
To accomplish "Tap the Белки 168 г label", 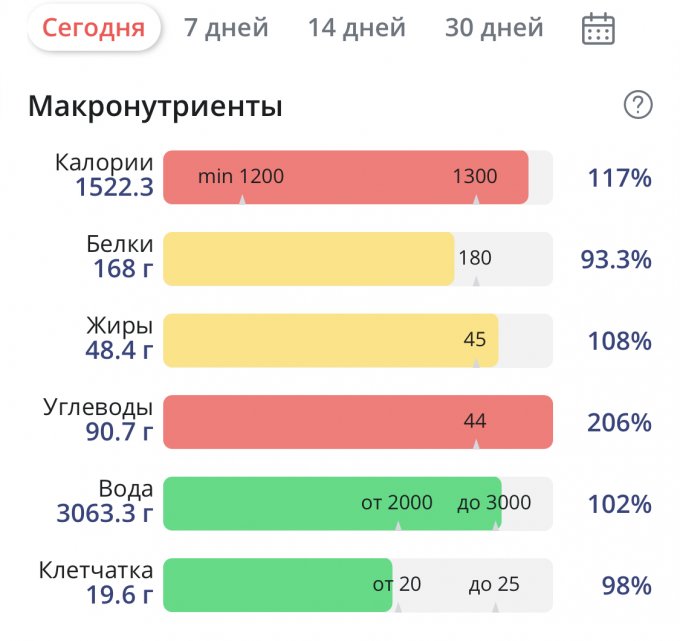I will (123, 268).
